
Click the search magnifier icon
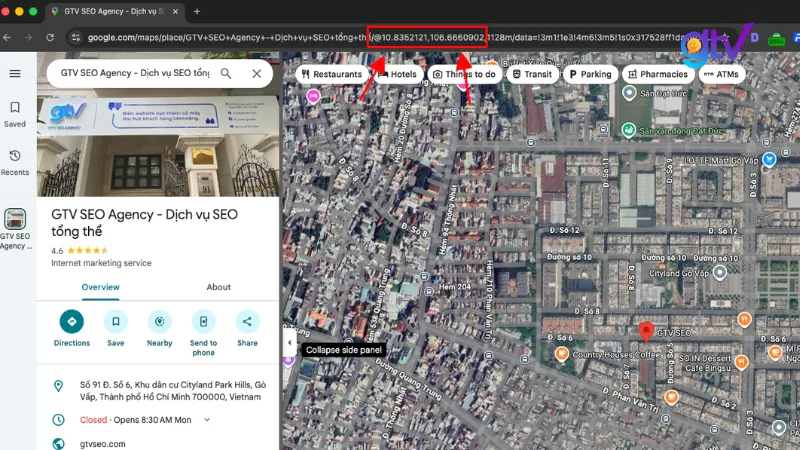(x=226, y=73)
